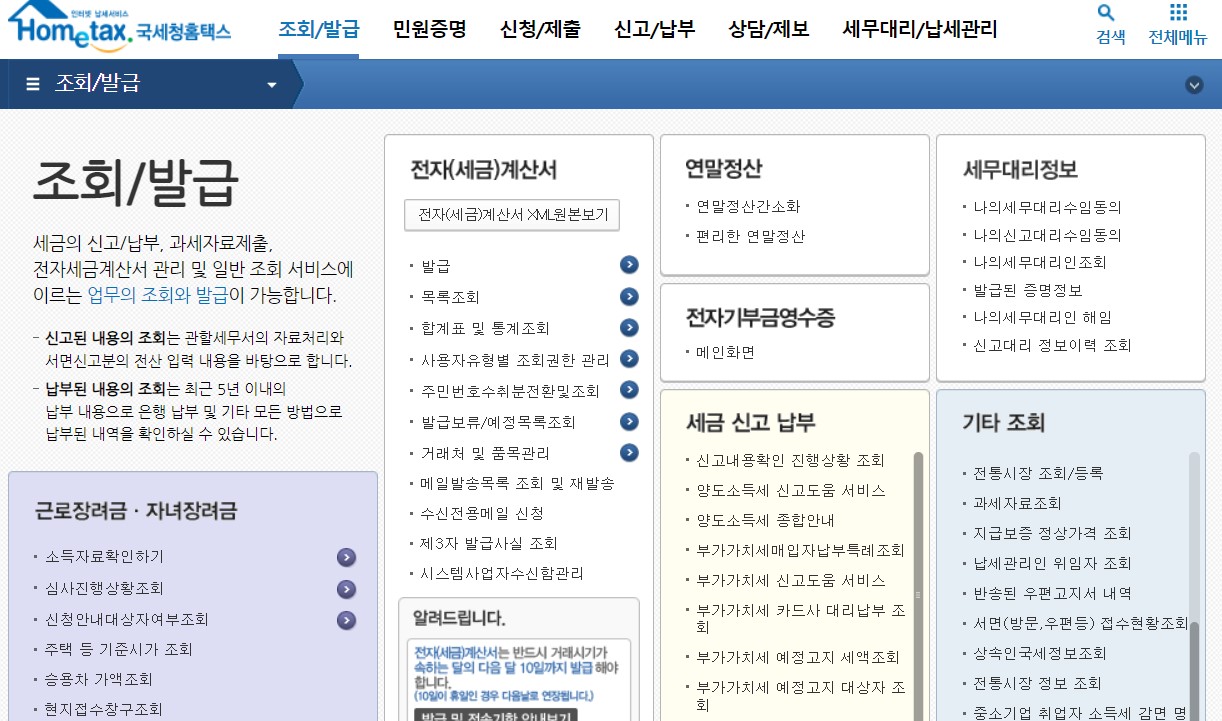Viewport: 1222px width, 721px height.
Task: Open the 나의세무대리수임동의 link
Action: tap(1048, 207)
